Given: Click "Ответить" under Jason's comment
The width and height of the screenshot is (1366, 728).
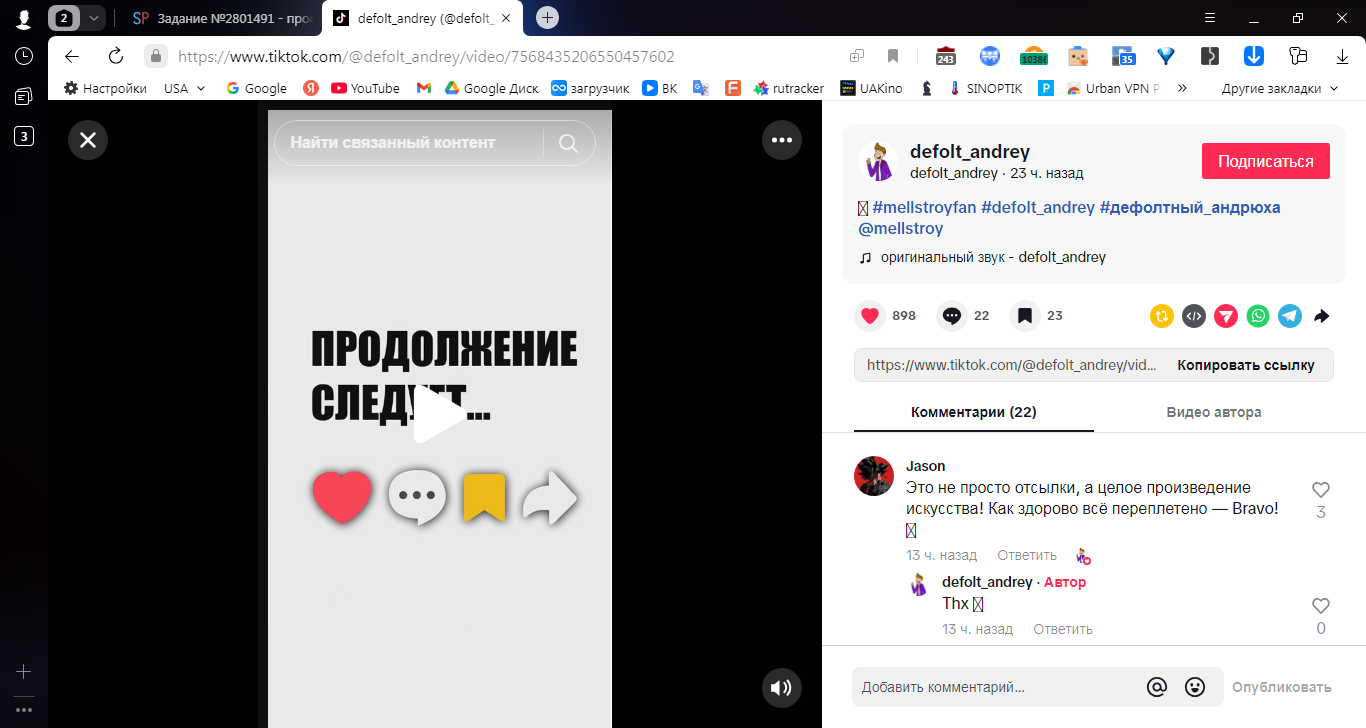Looking at the screenshot, I should coord(1027,555).
